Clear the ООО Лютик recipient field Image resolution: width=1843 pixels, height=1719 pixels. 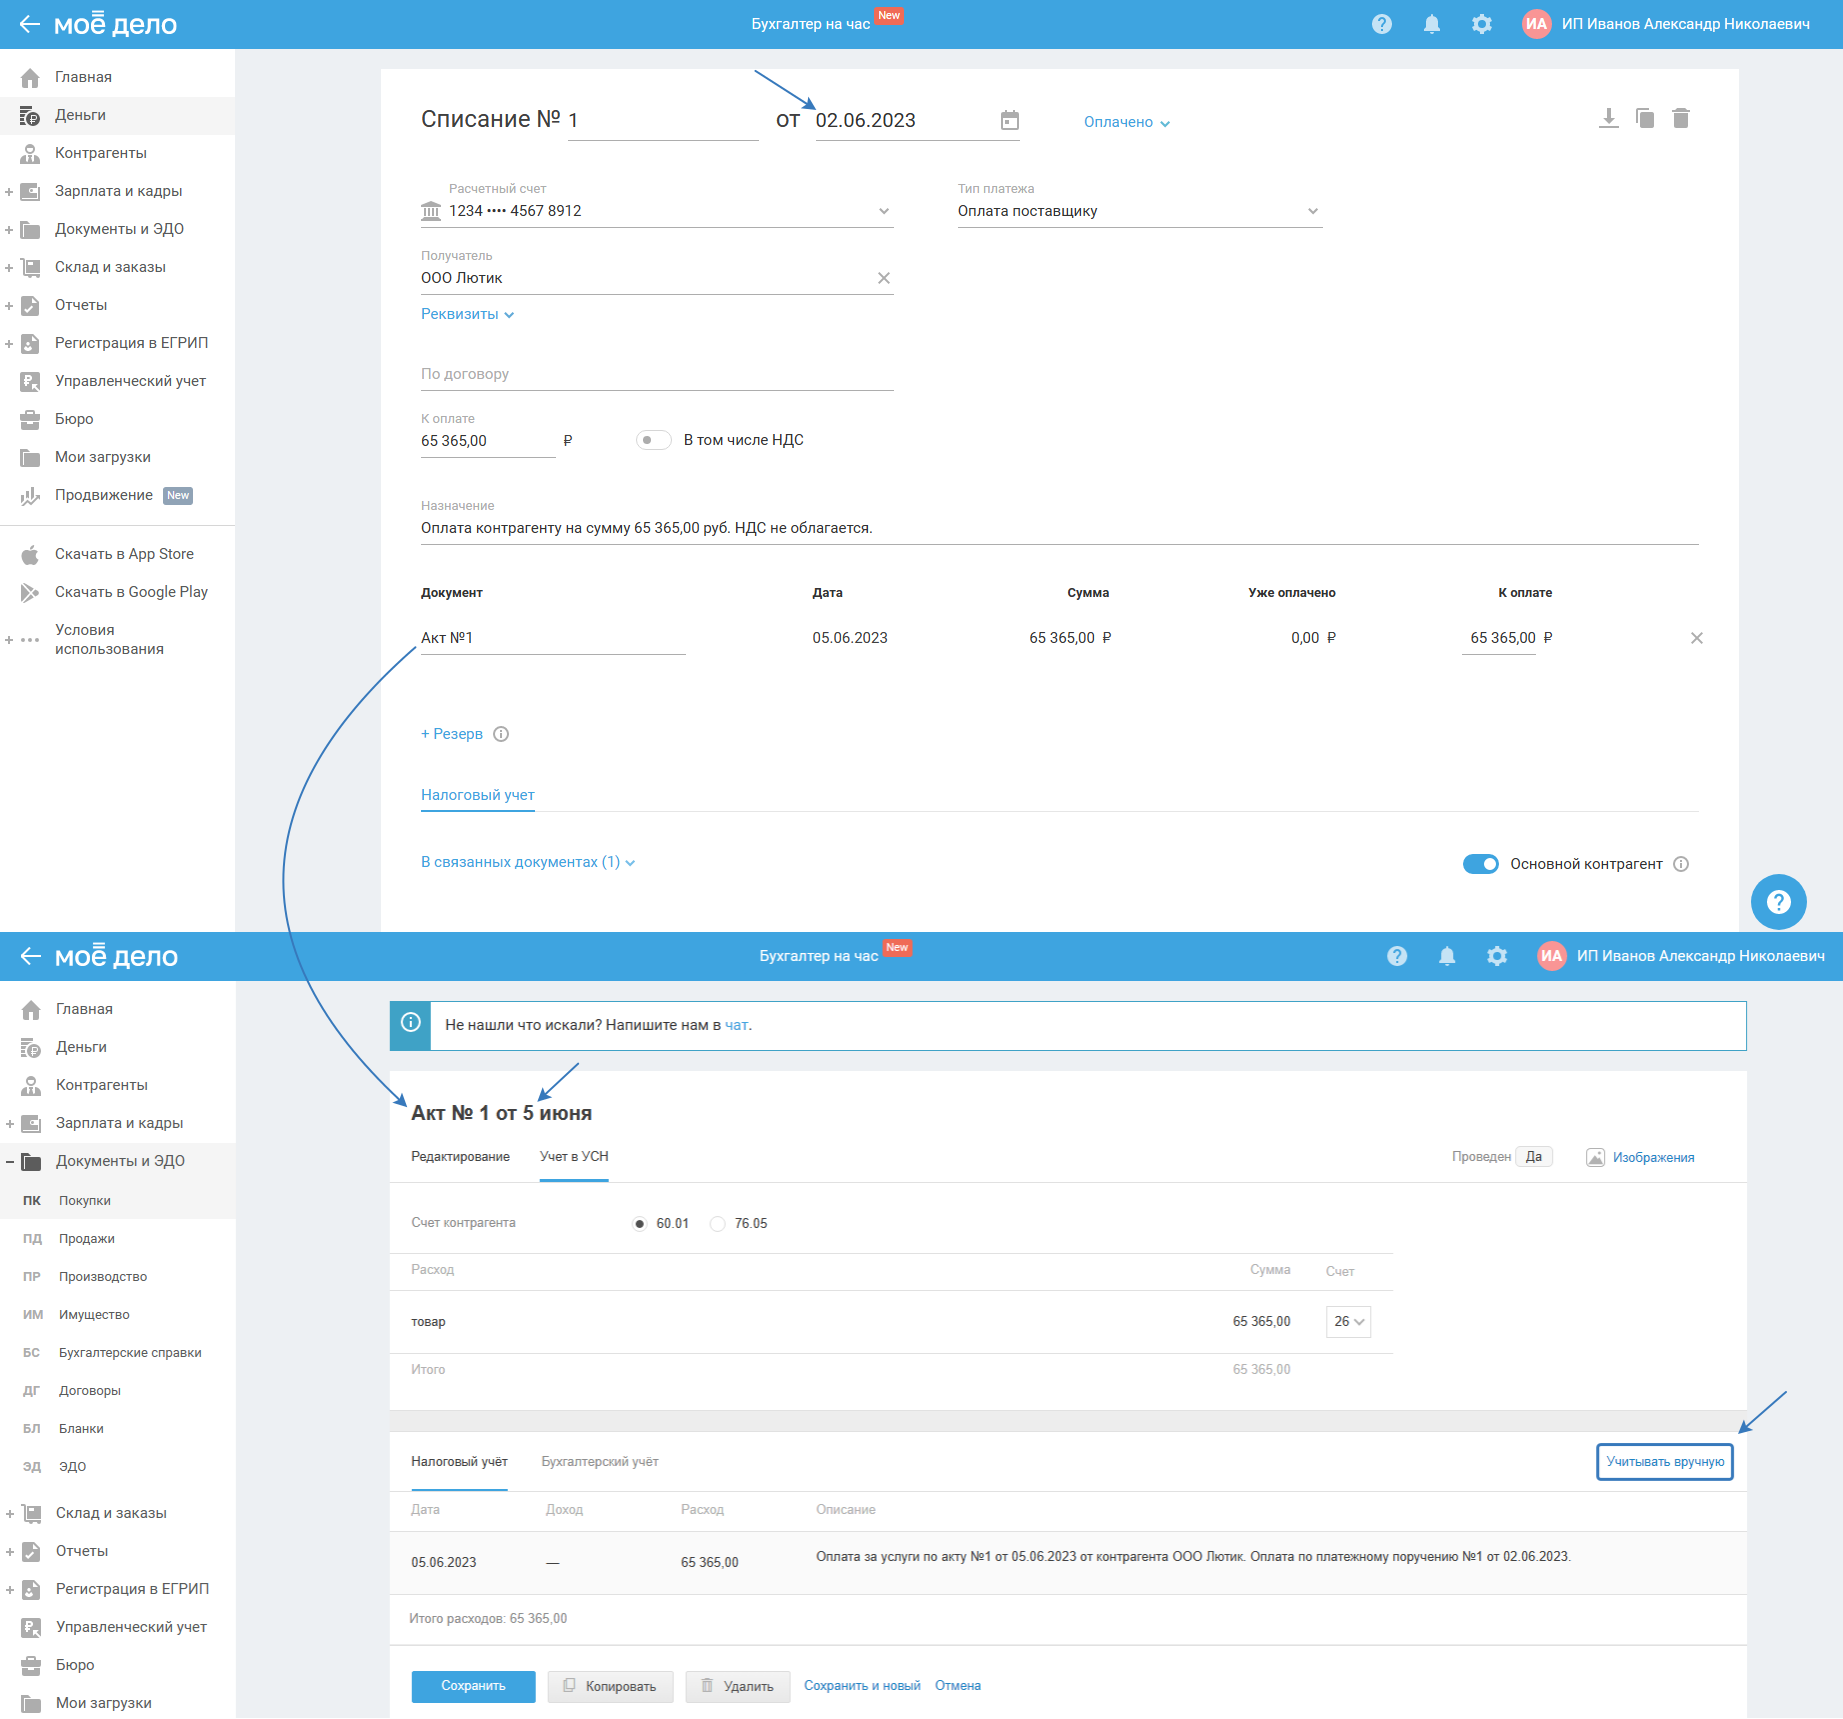[x=884, y=278]
